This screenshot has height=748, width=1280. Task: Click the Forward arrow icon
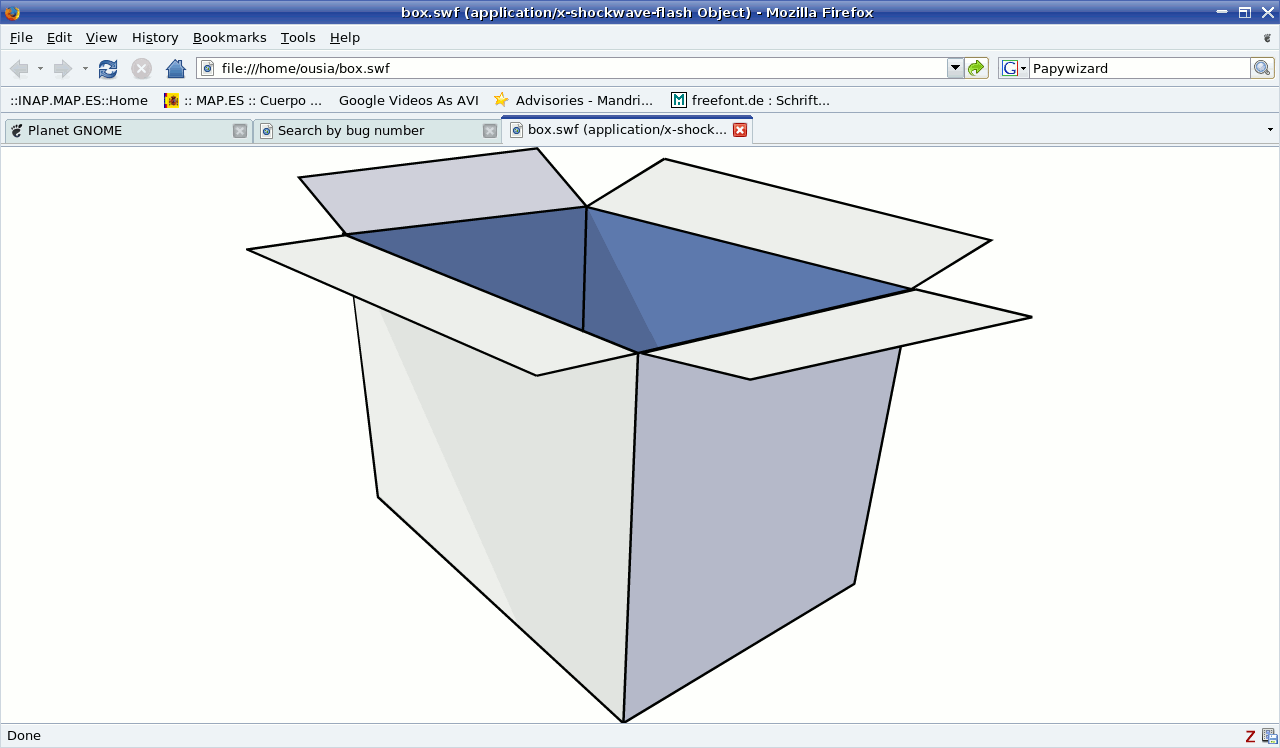click(63, 69)
